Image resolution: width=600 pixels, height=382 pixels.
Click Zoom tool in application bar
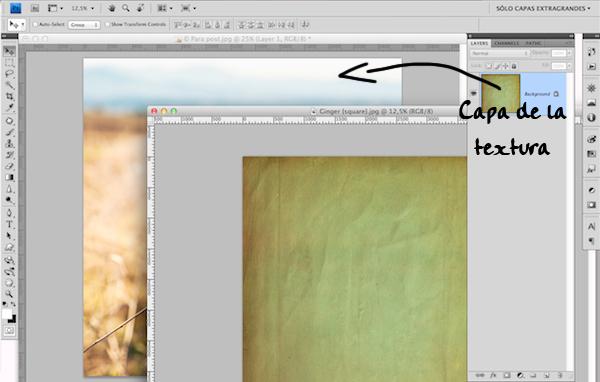[x=126, y=8]
